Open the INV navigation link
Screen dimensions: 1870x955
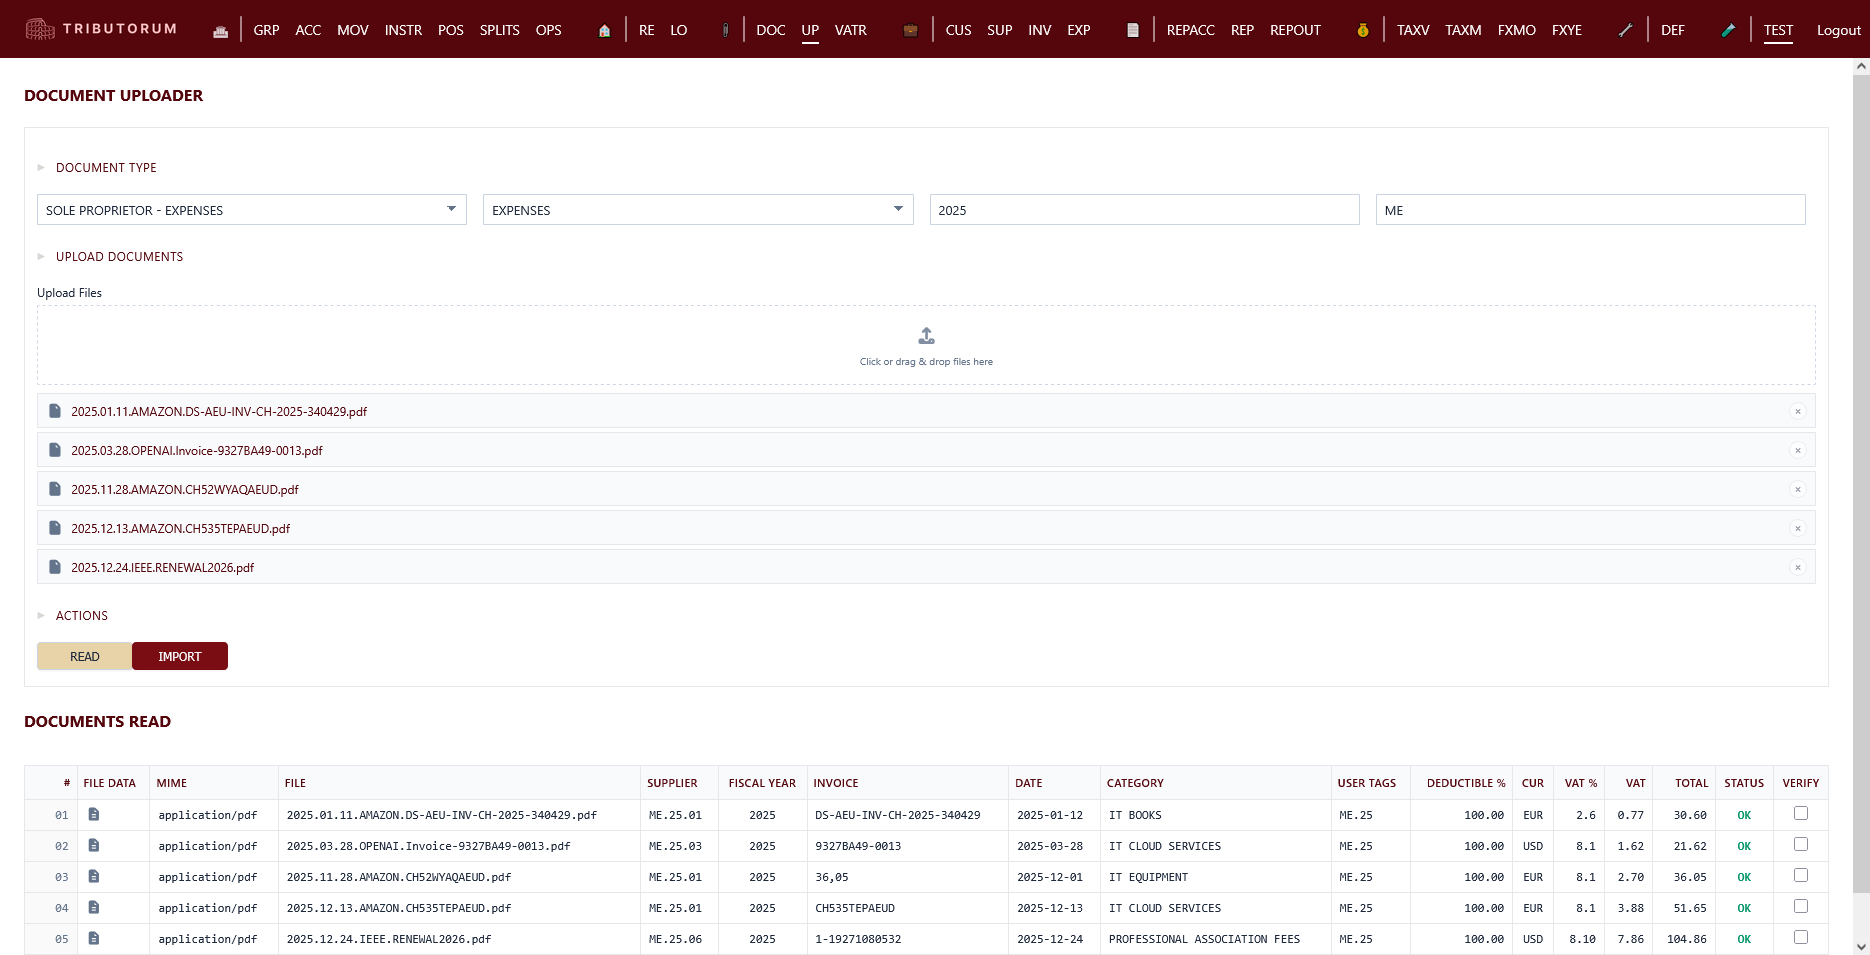(1040, 31)
